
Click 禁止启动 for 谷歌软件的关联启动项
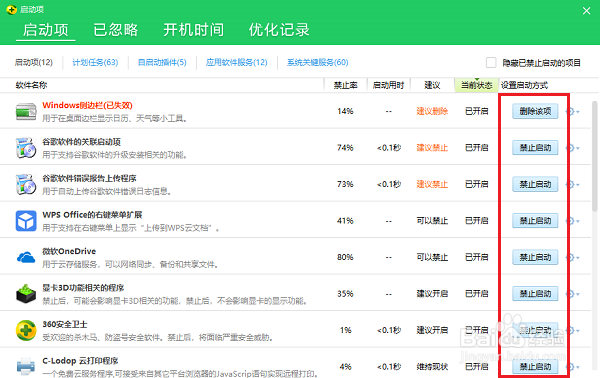coord(535,148)
